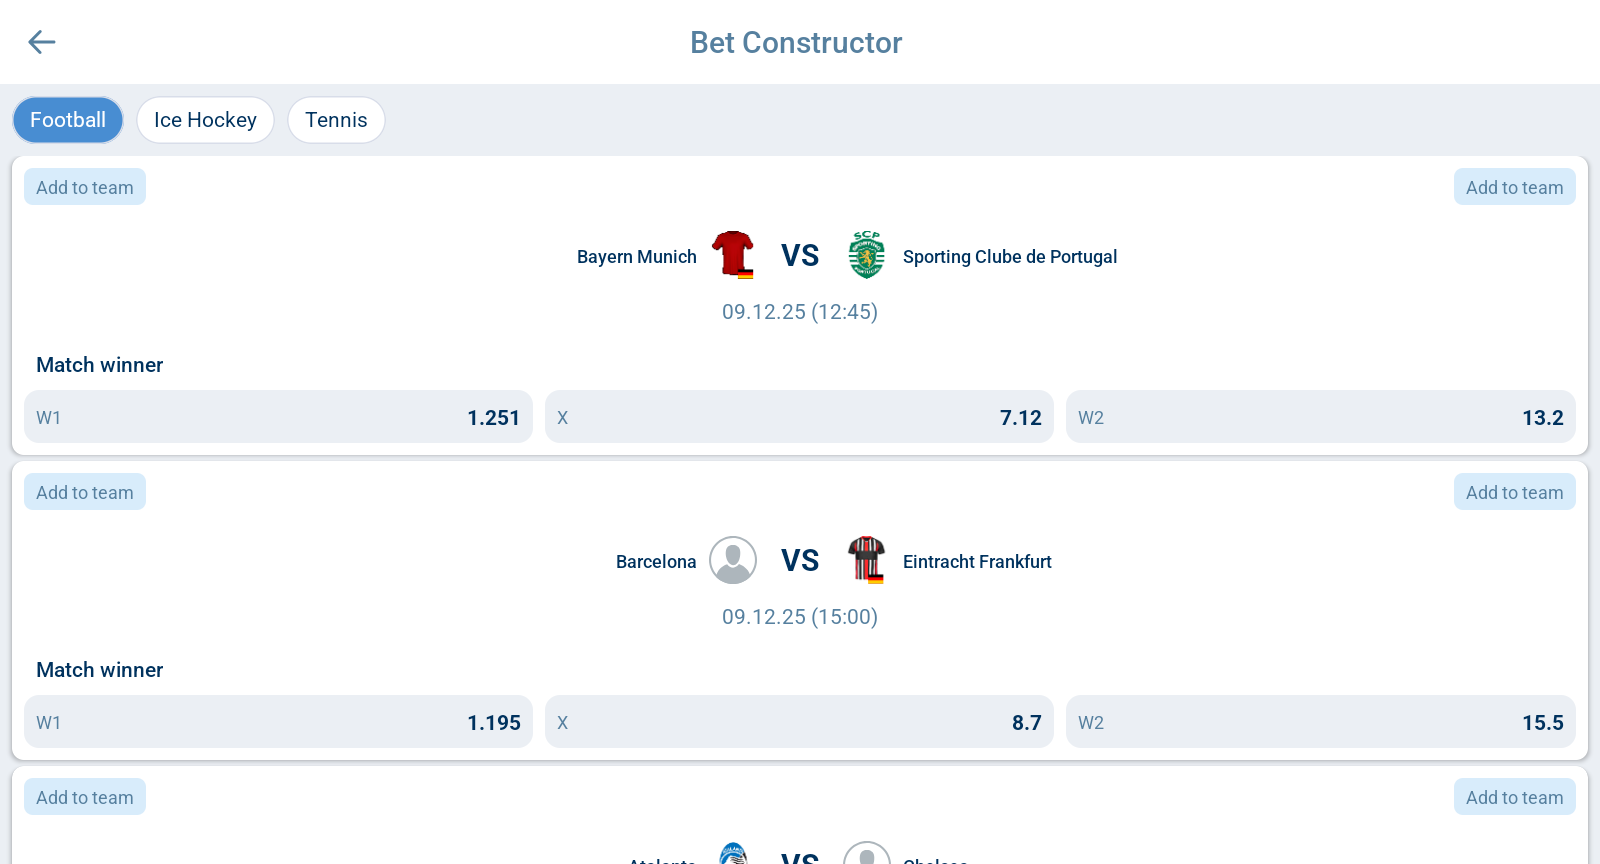The height and width of the screenshot is (864, 1600).
Task: Click the Bayern Munich red jersey icon
Action: (x=733, y=255)
